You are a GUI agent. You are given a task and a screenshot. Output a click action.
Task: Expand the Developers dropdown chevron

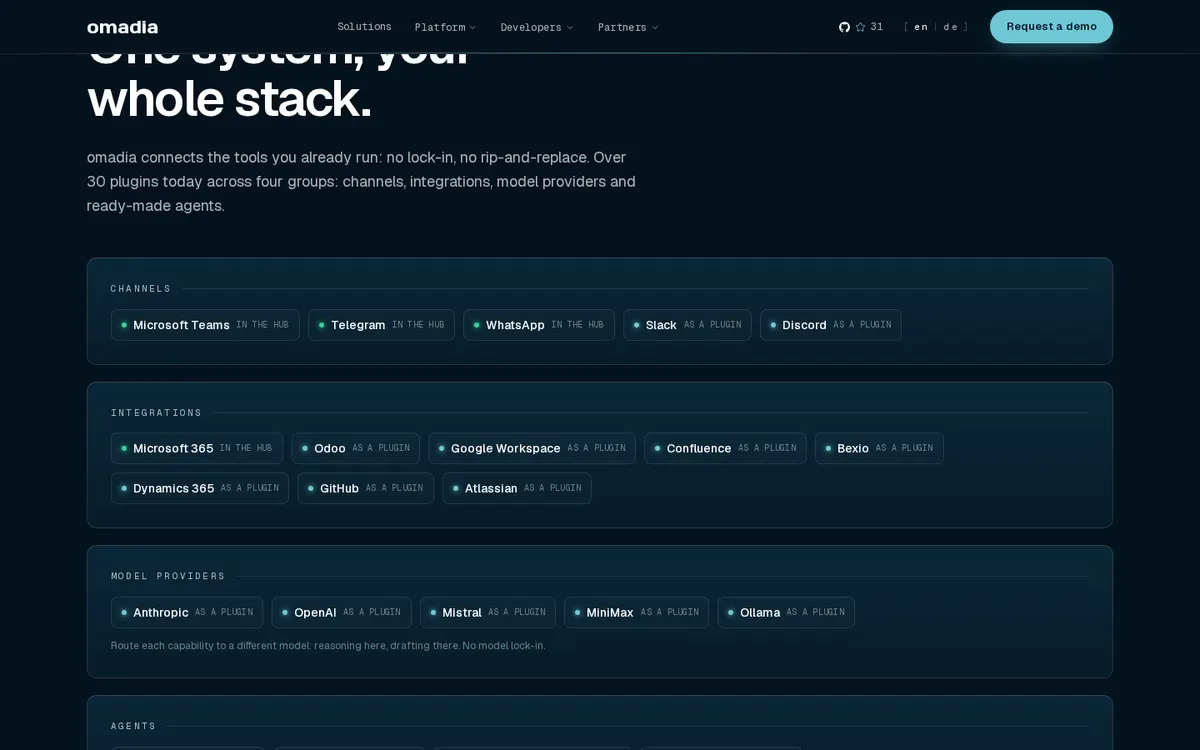pos(570,28)
